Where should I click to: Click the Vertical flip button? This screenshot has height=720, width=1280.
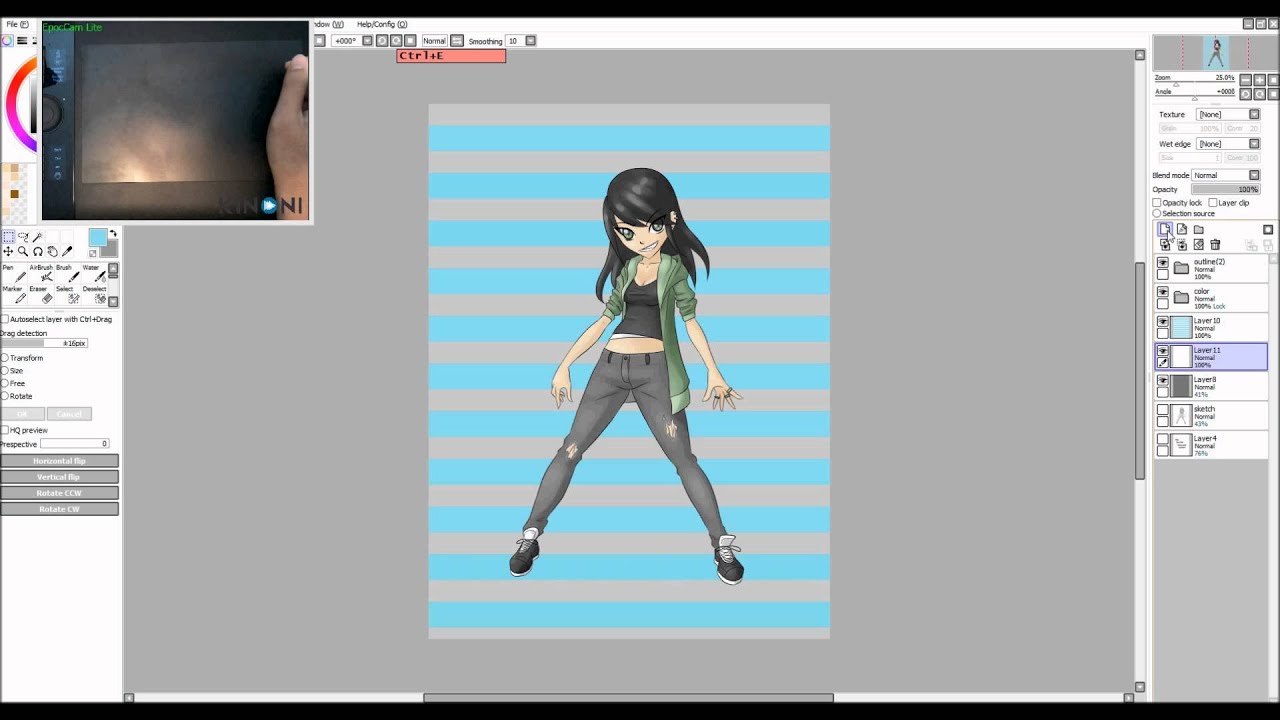(x=60, y=477)
